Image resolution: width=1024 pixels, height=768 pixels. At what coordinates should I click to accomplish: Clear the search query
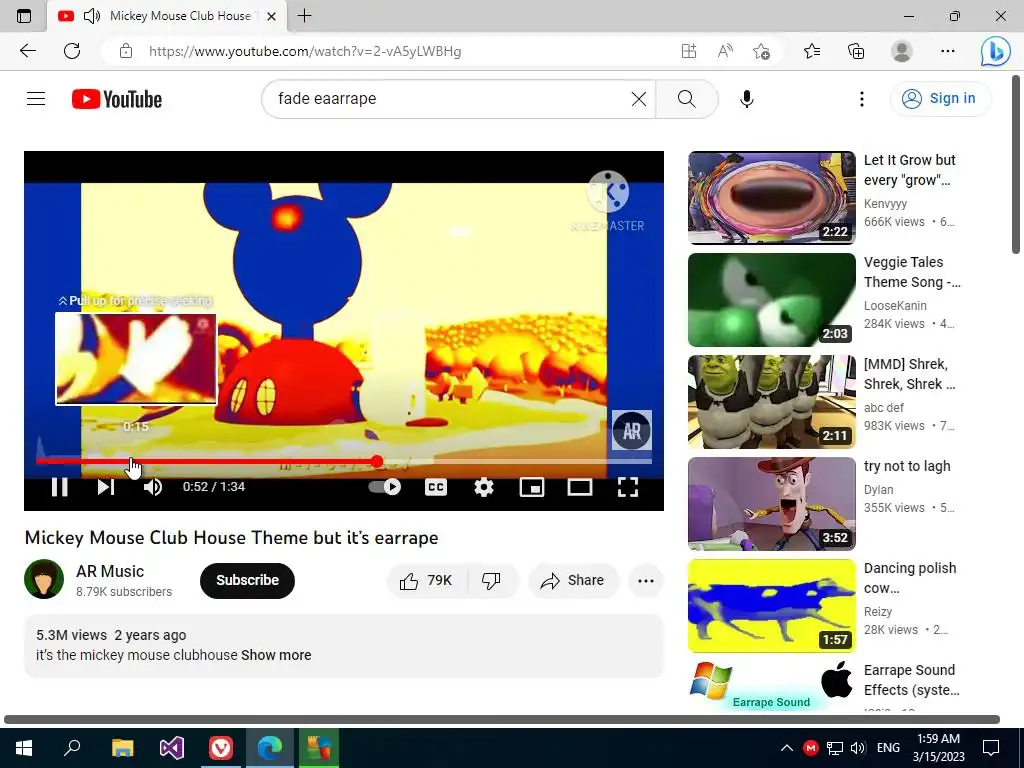pyautogui.click(x=639, y=99)
